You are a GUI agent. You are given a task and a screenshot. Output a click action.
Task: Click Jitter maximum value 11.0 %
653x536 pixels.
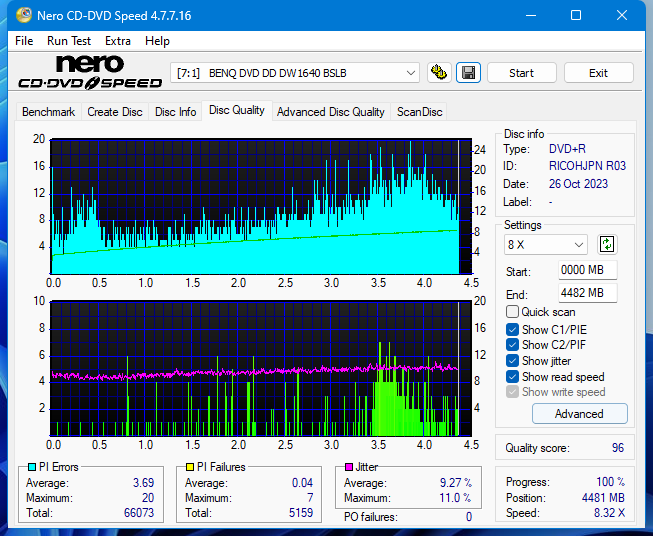[455, 498]
